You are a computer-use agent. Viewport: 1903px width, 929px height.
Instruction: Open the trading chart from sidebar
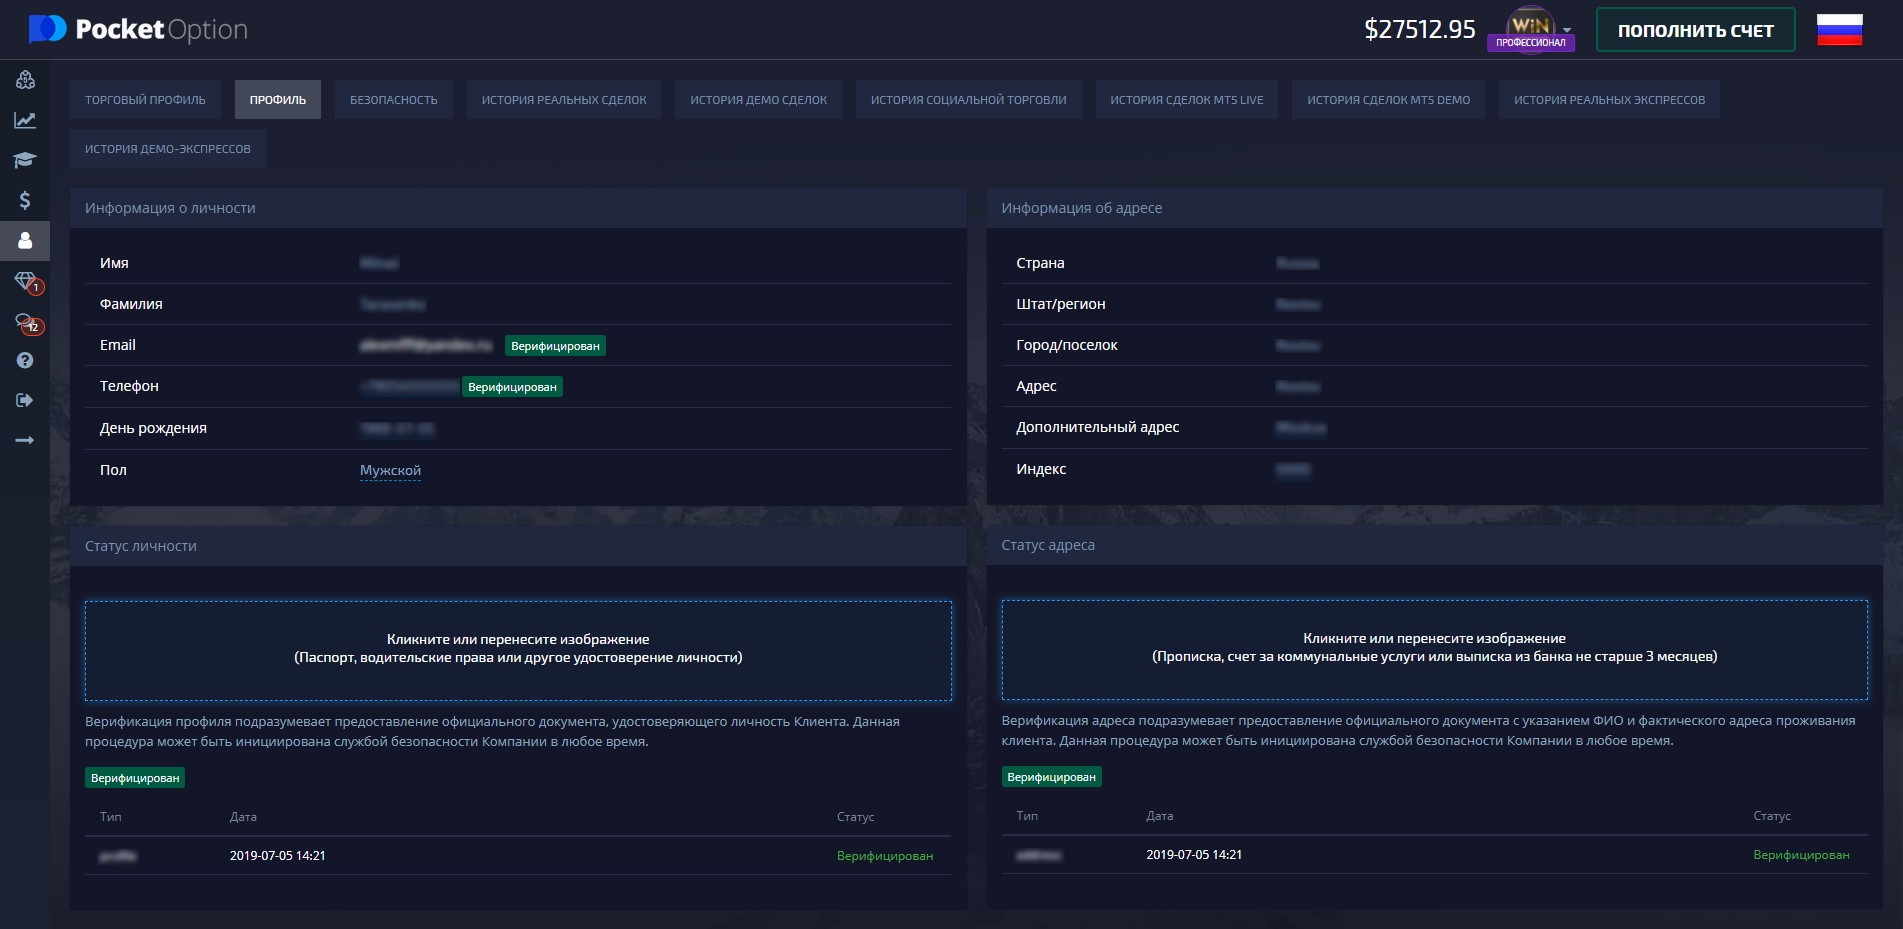(x=25, y=120)
